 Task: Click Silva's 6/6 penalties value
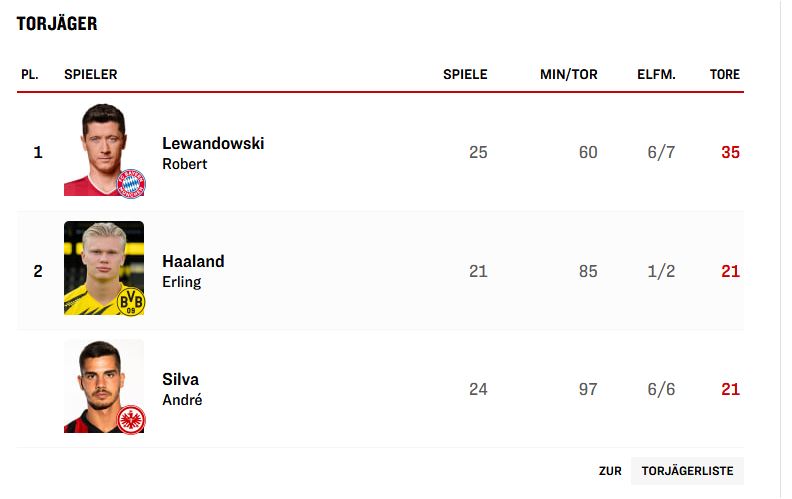point(661,389)
